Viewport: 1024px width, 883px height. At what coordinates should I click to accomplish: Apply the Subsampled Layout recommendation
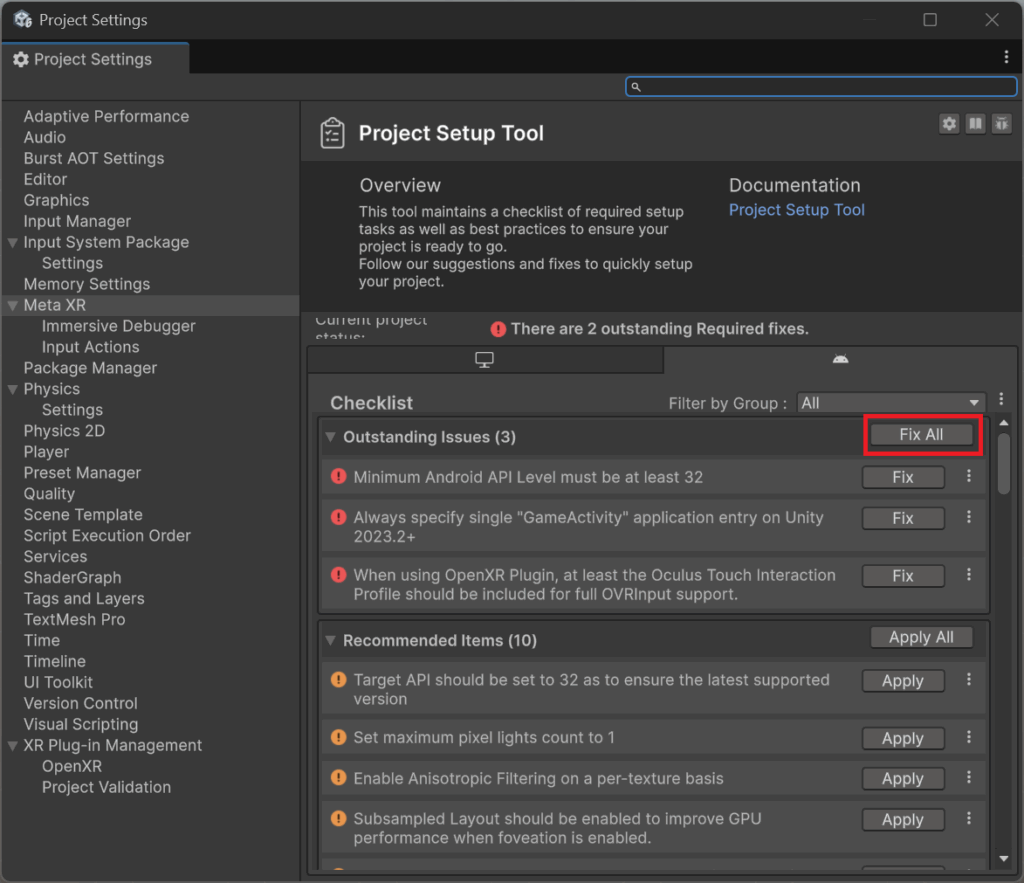point(903,820)
